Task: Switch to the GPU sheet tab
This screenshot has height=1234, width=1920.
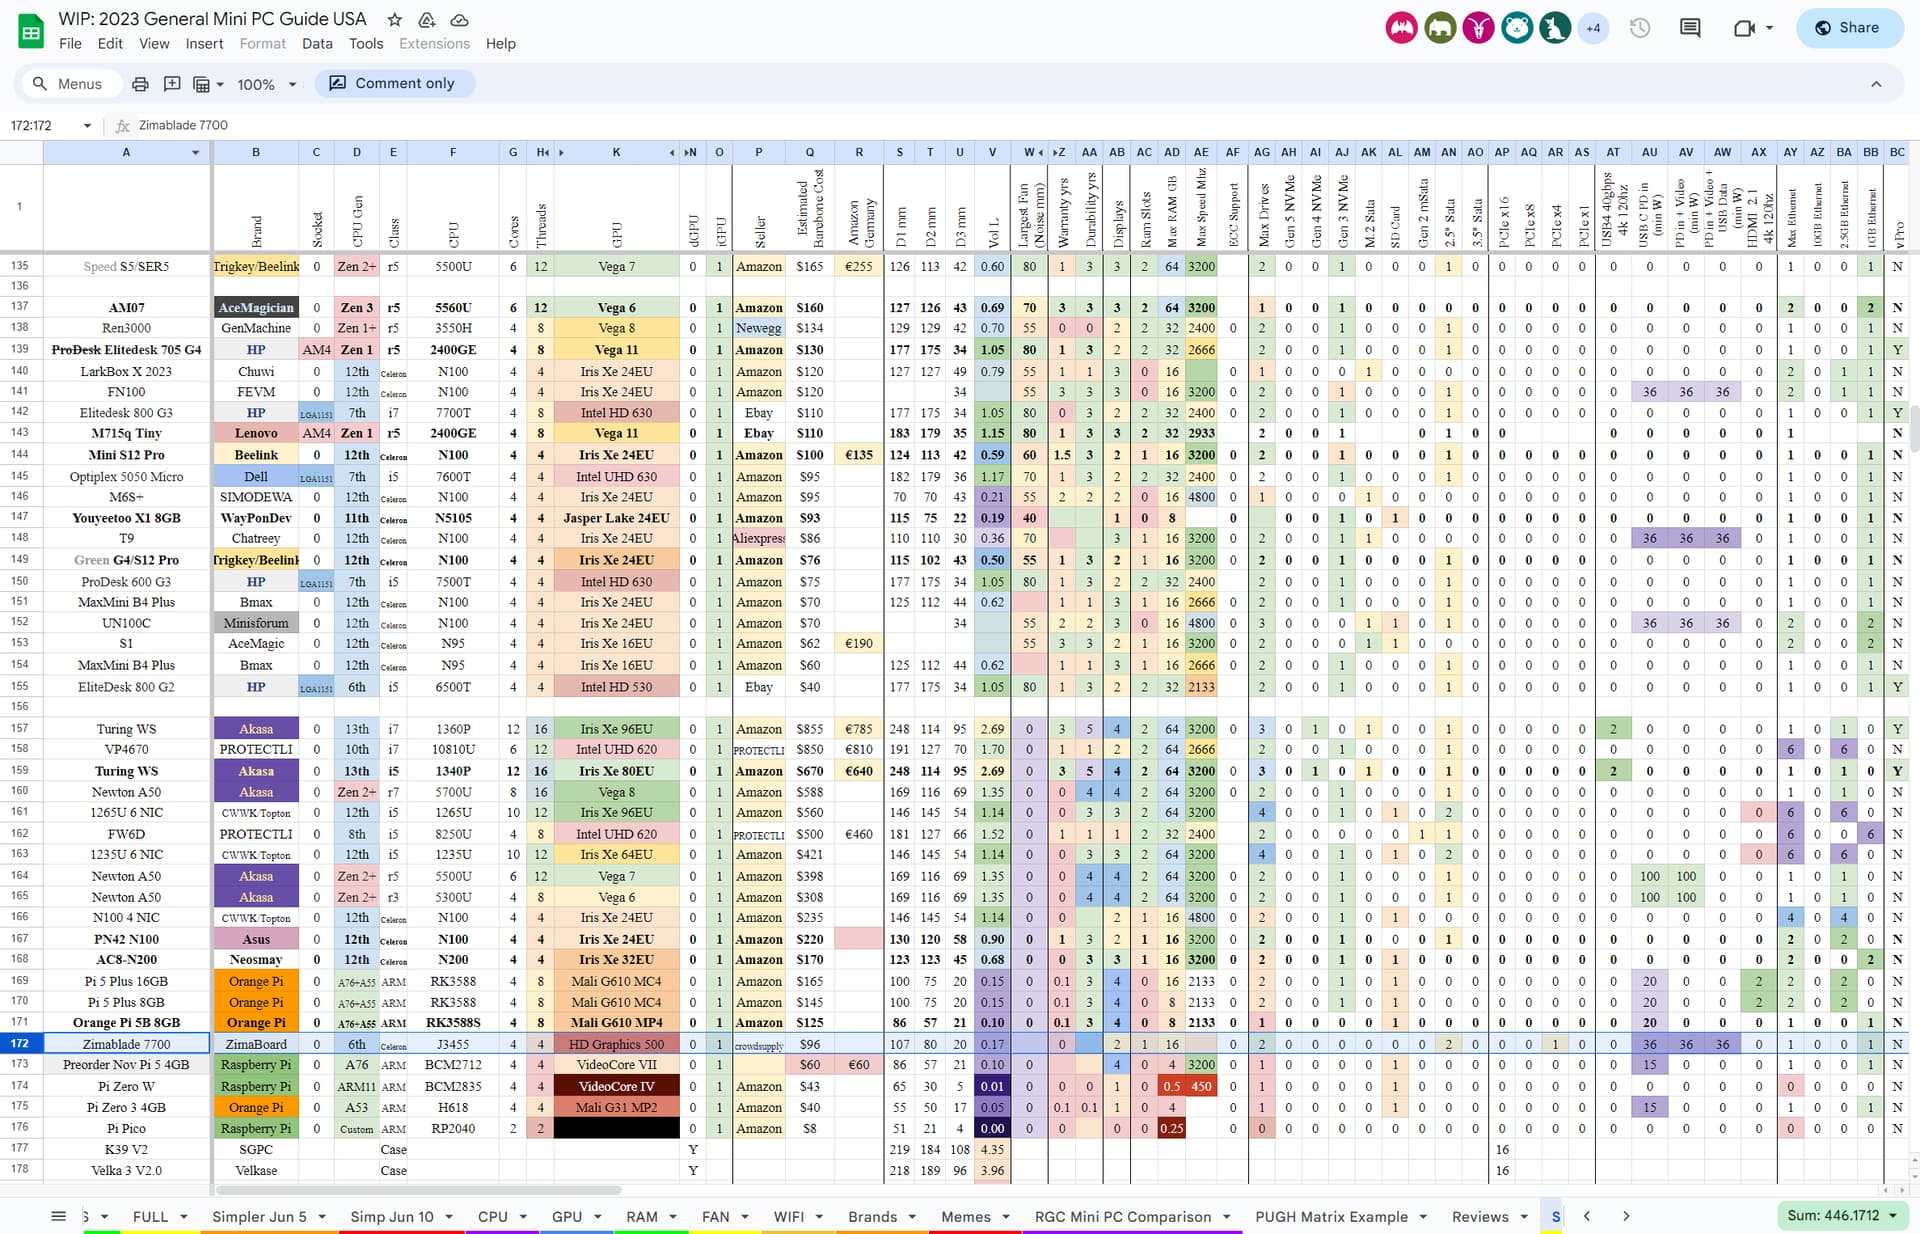Action: [x=567, y=1217]
